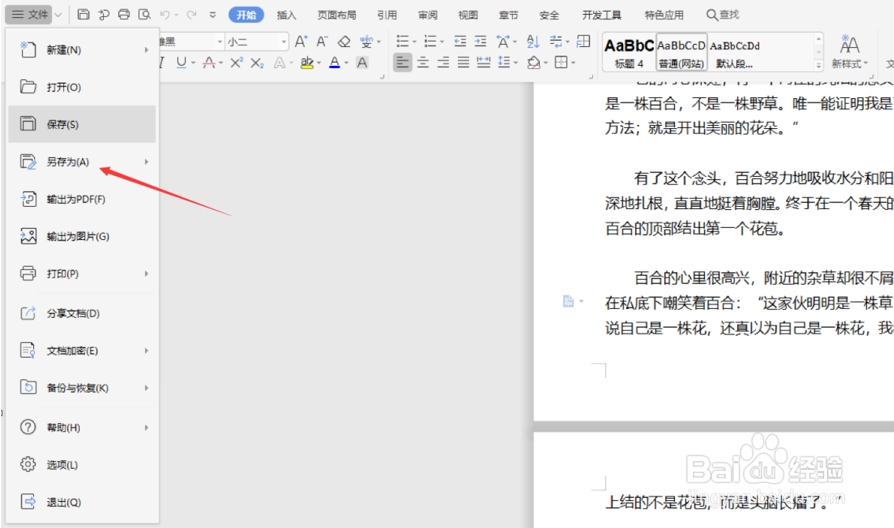Select 保存(S) in the file menu

[x=82, y=124]
